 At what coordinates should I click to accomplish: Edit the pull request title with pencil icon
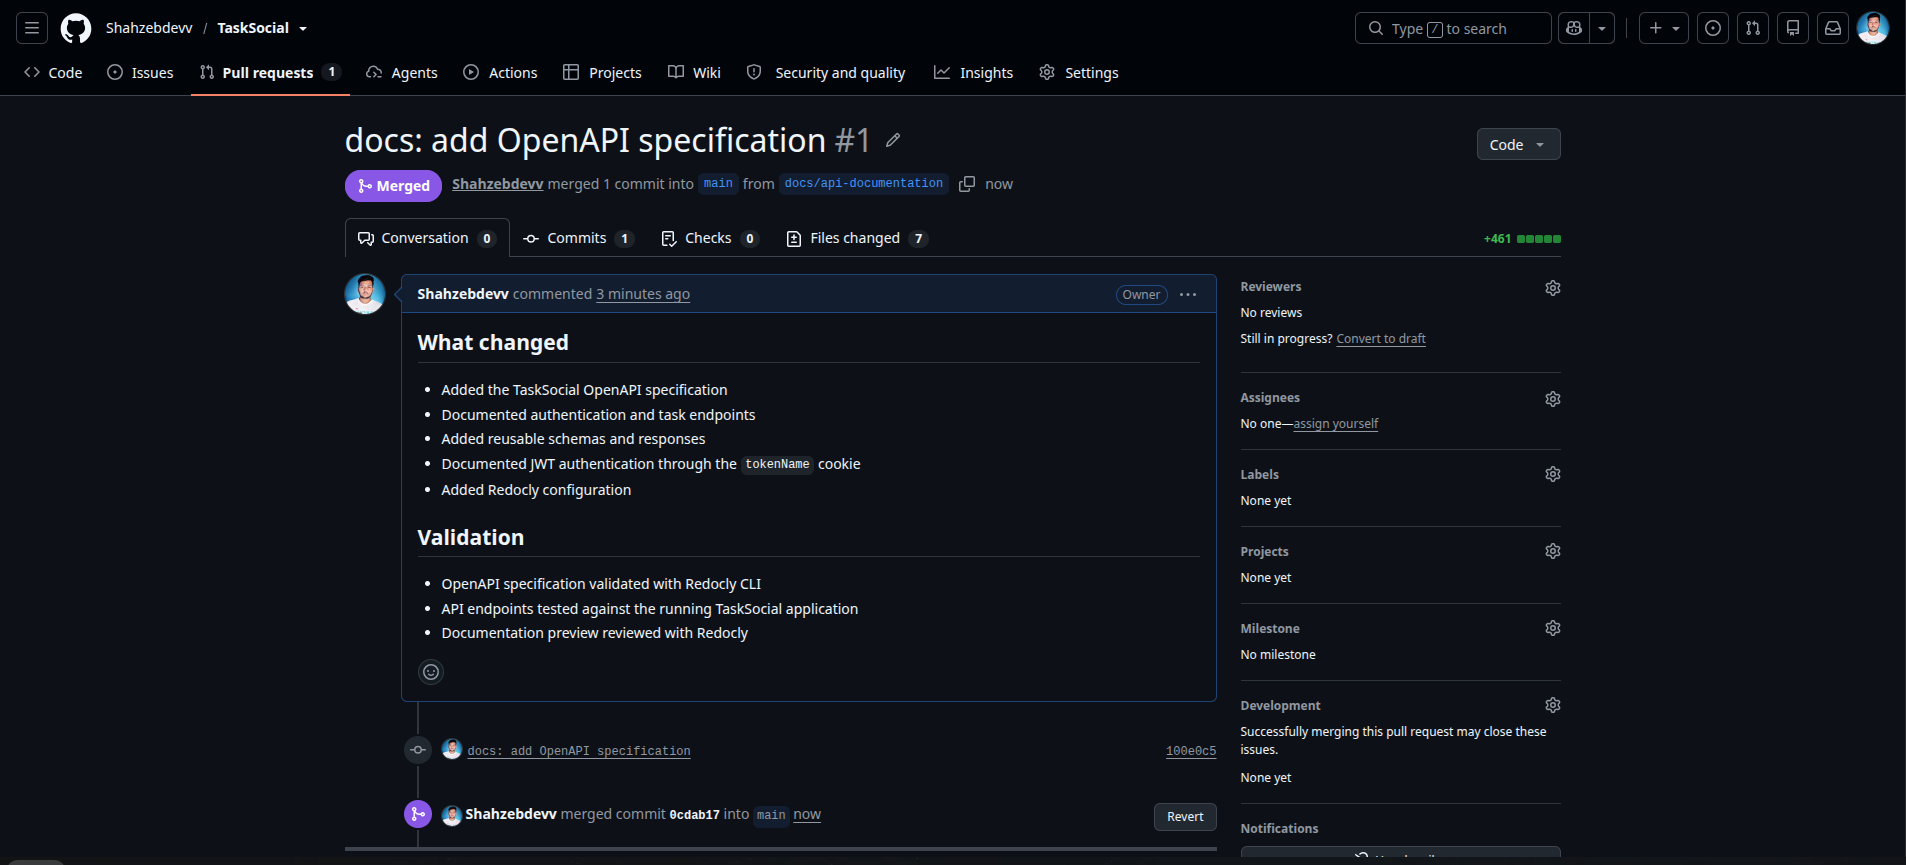tap(893, 140)
